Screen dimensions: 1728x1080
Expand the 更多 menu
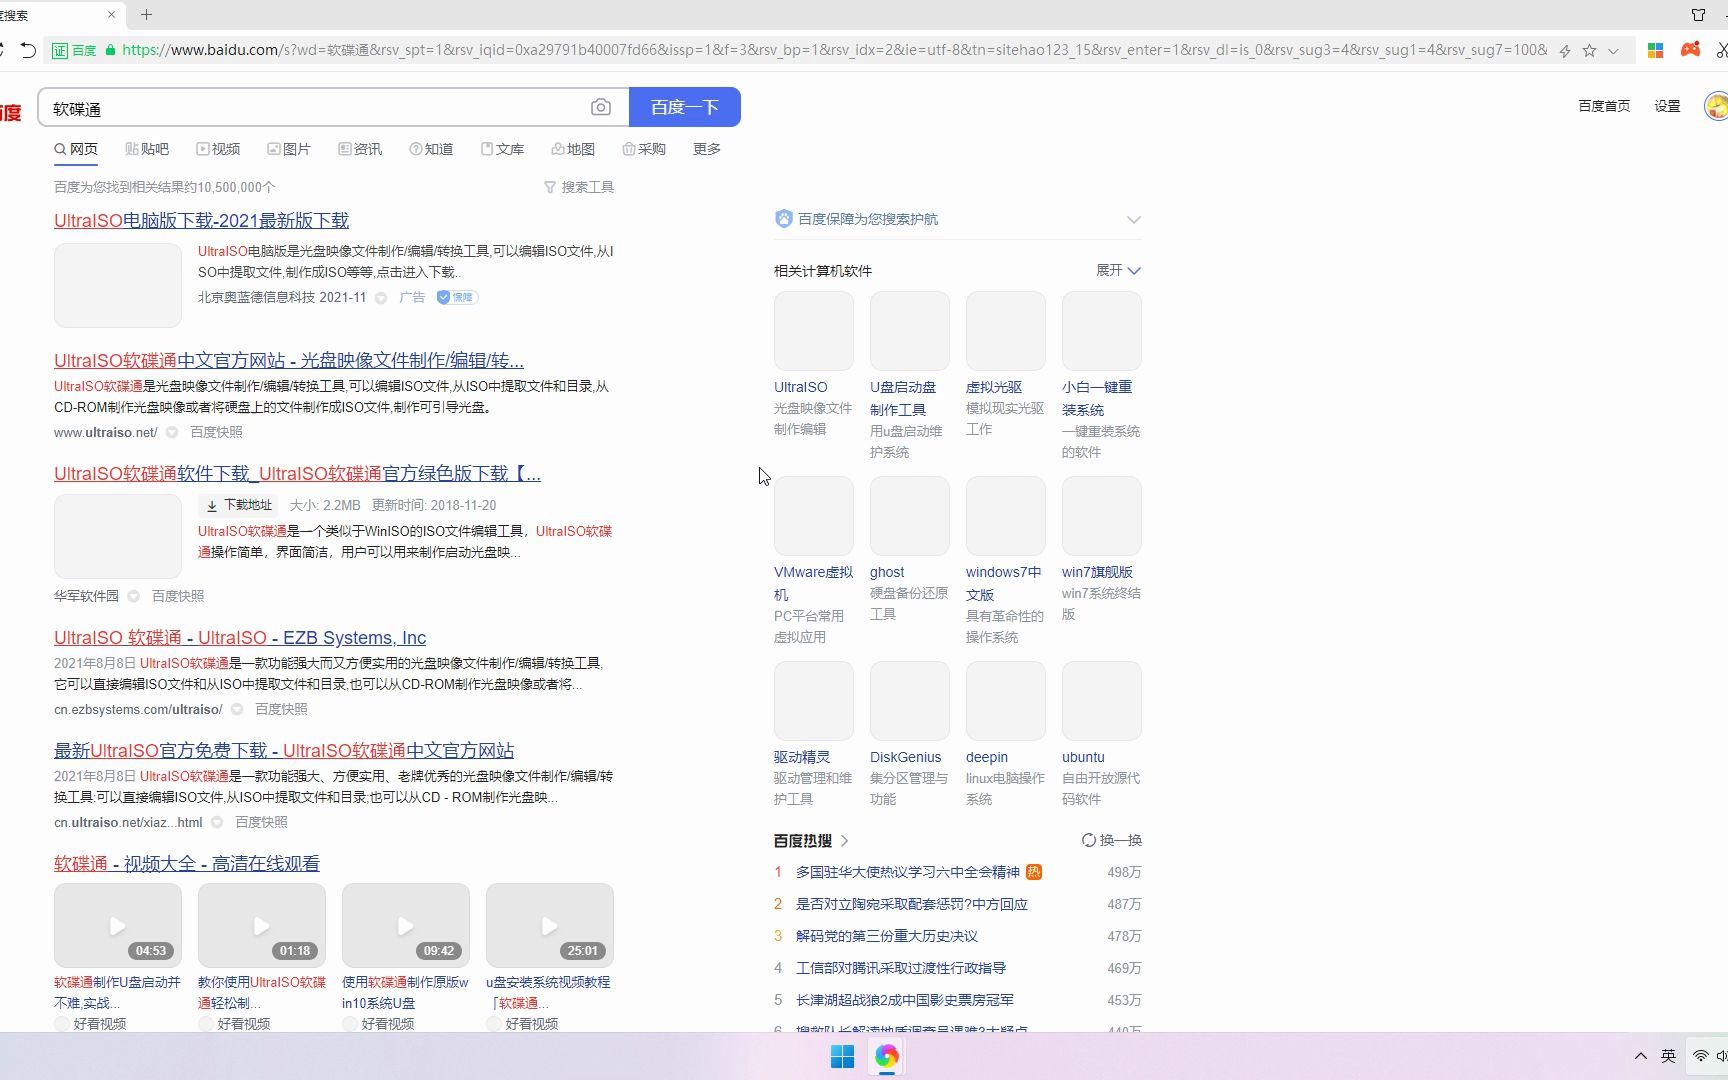707,149
